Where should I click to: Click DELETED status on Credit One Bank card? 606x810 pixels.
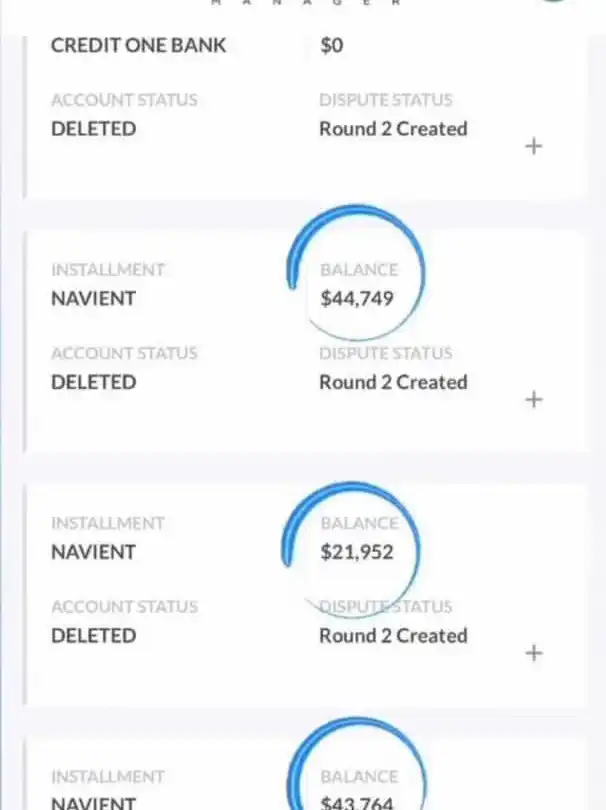coord(93,129)
